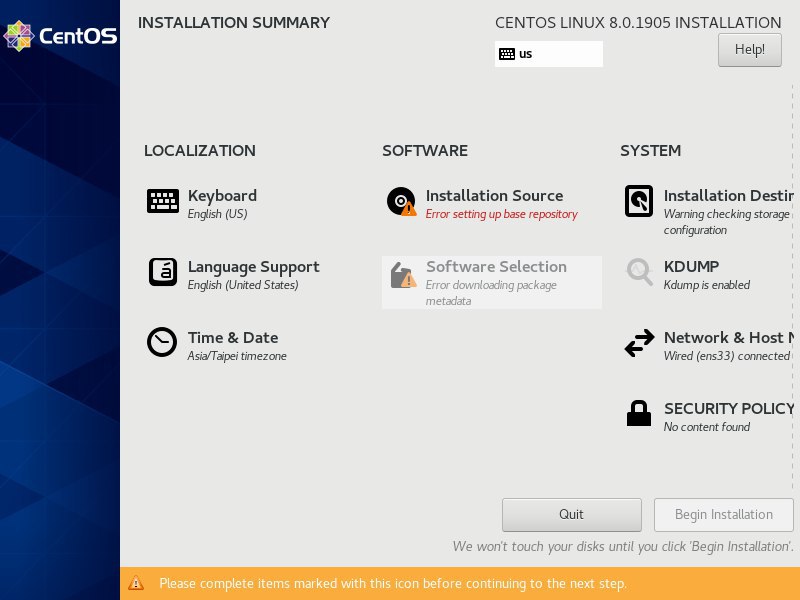Click 'Wired (ens33) connected' status text
The width and height of the screenshot is (800, 600).
click(x=727, y=356)
